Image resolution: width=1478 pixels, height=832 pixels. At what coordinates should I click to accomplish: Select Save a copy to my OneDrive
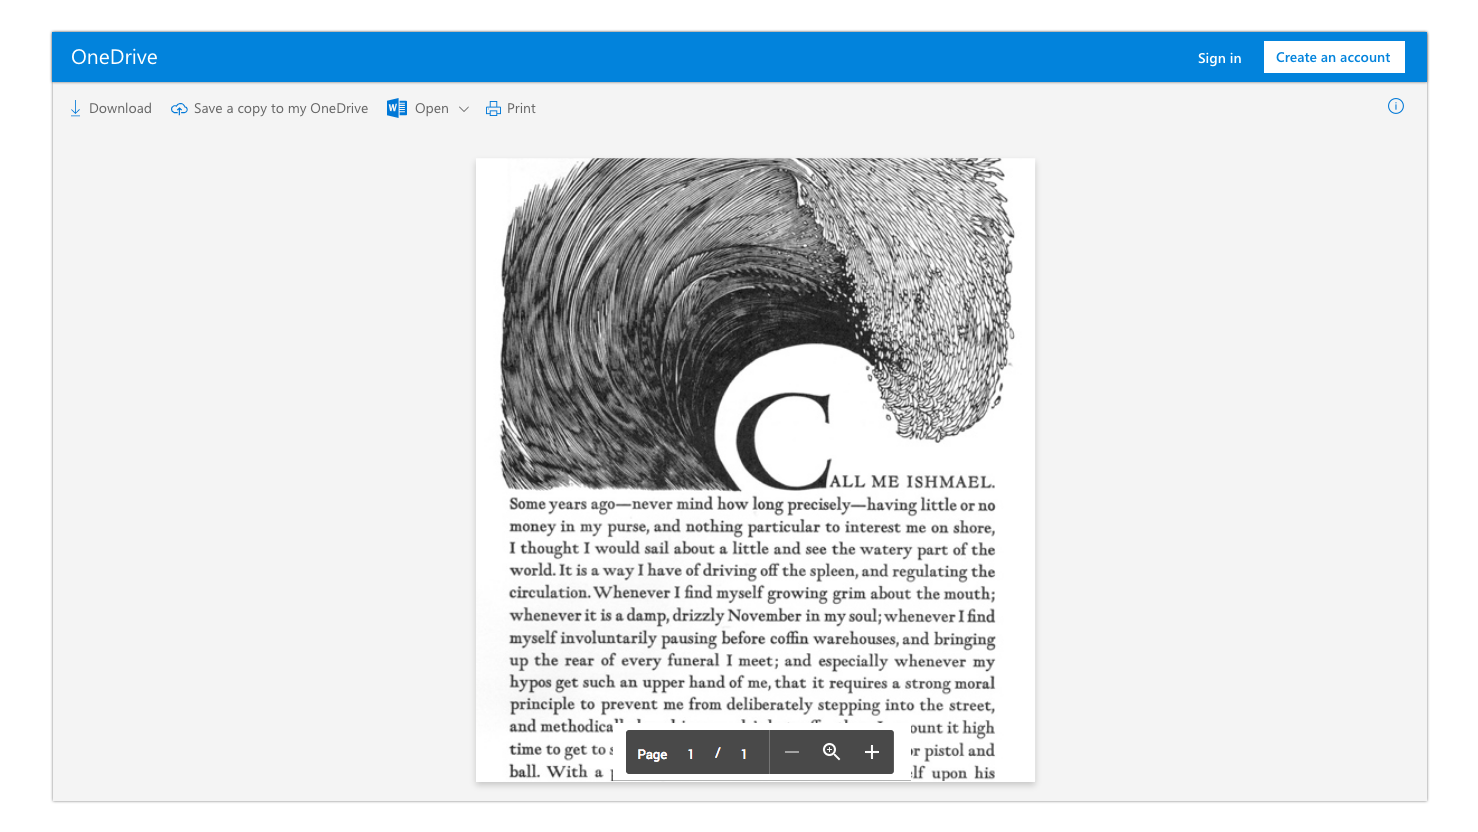[x=281, y=108]
